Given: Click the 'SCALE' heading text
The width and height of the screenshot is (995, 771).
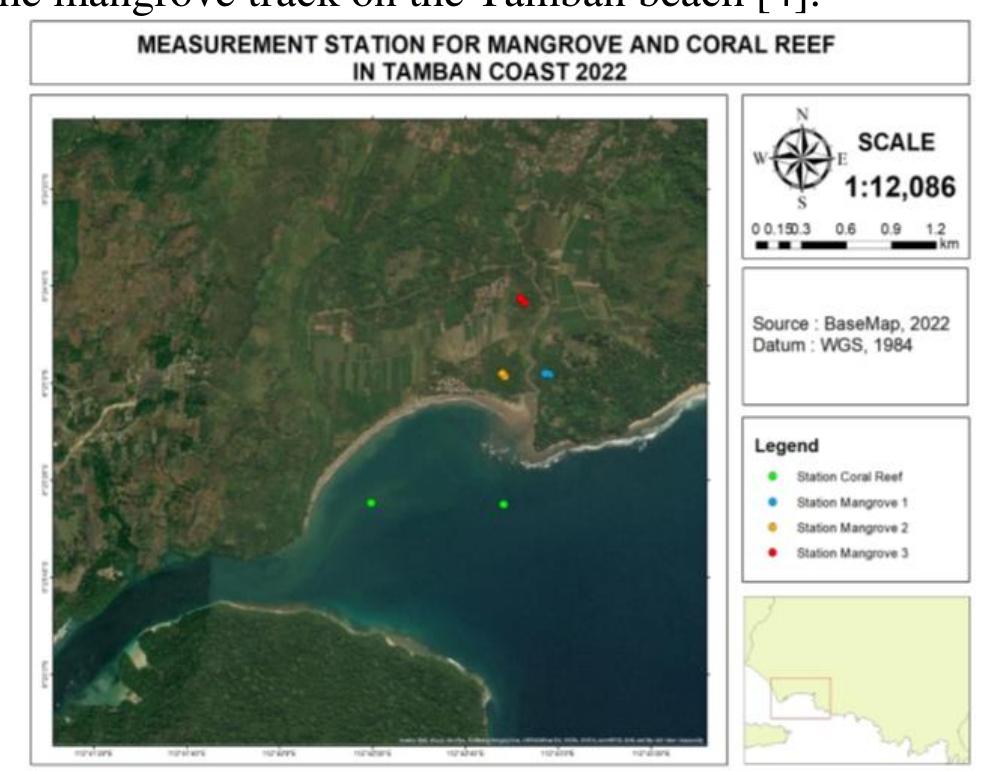Looking at the screenshot, I should coord(896,142).
